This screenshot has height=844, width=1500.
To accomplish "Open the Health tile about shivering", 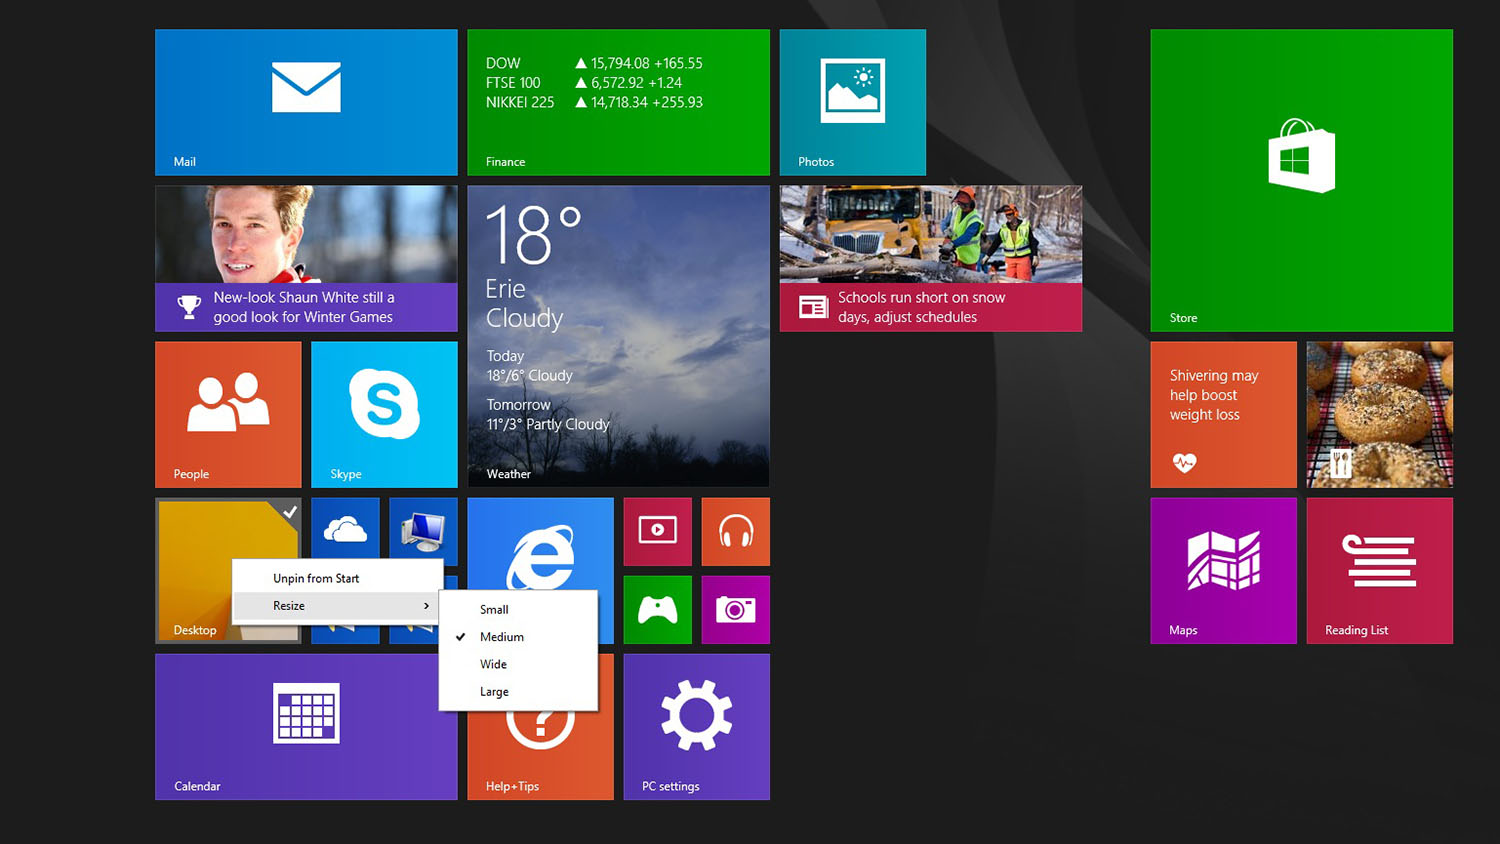I will pos(1223,415).
